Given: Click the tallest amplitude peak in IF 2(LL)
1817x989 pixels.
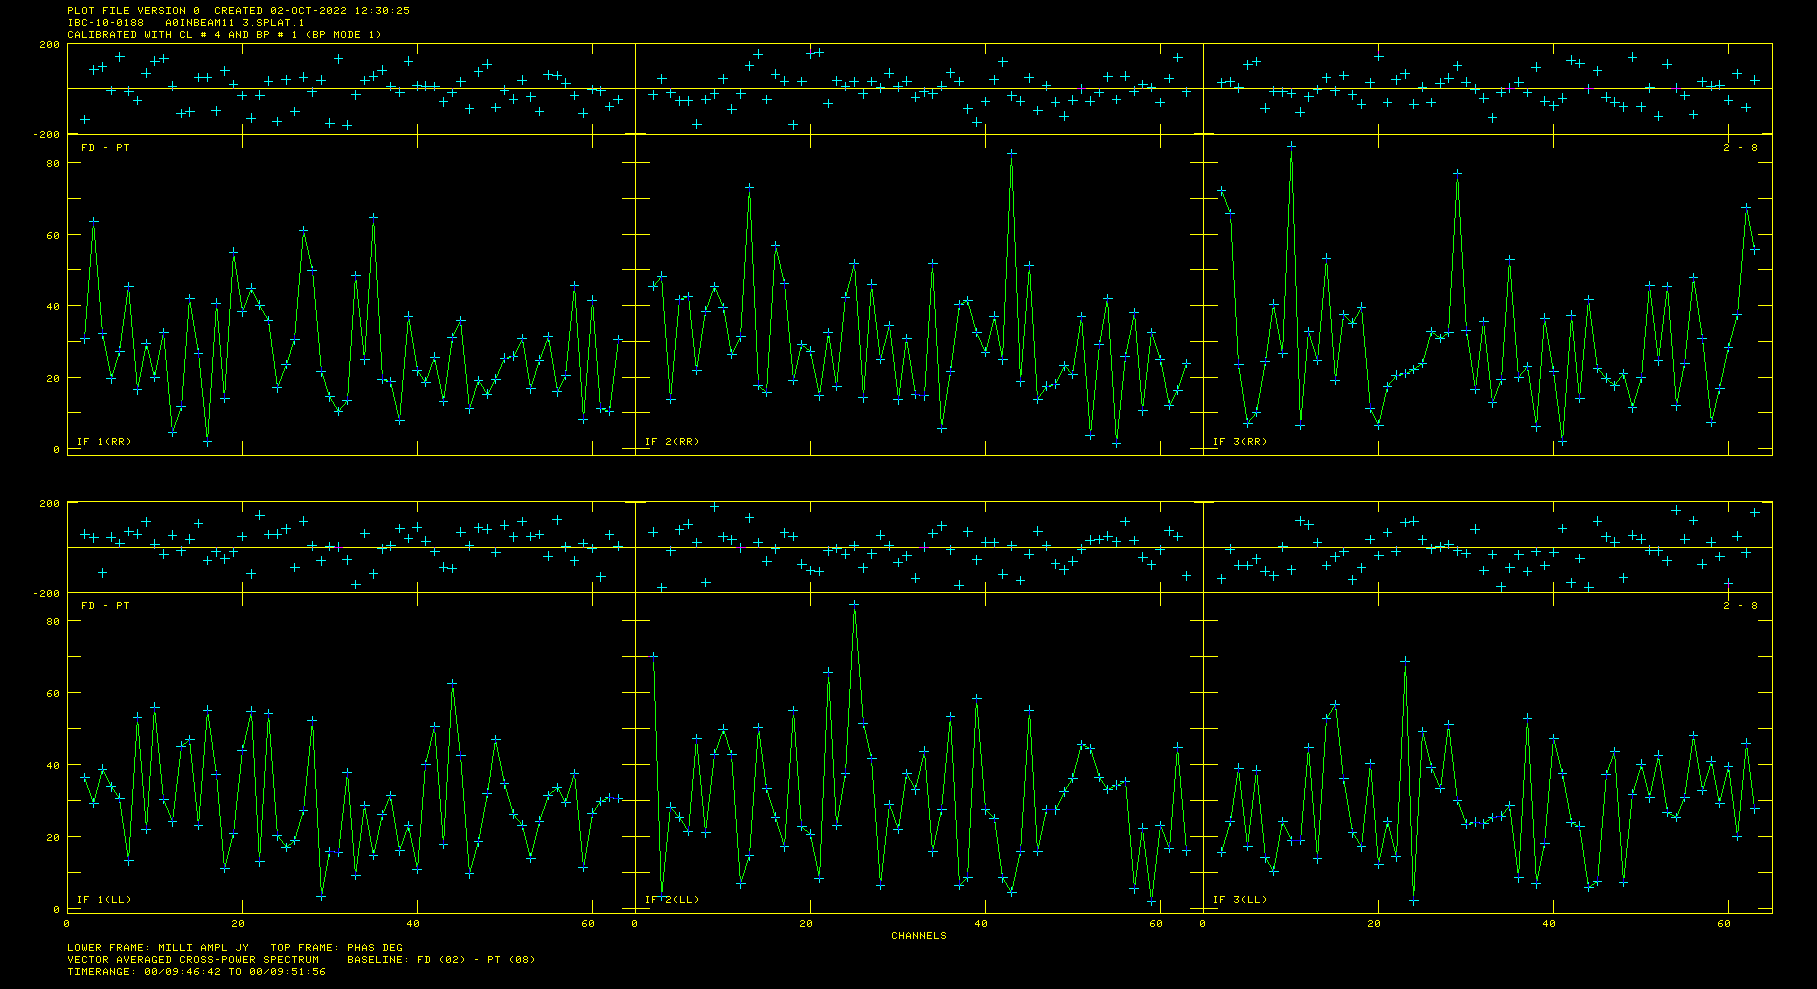Looking at the screenshot, I should pos(854,605).
